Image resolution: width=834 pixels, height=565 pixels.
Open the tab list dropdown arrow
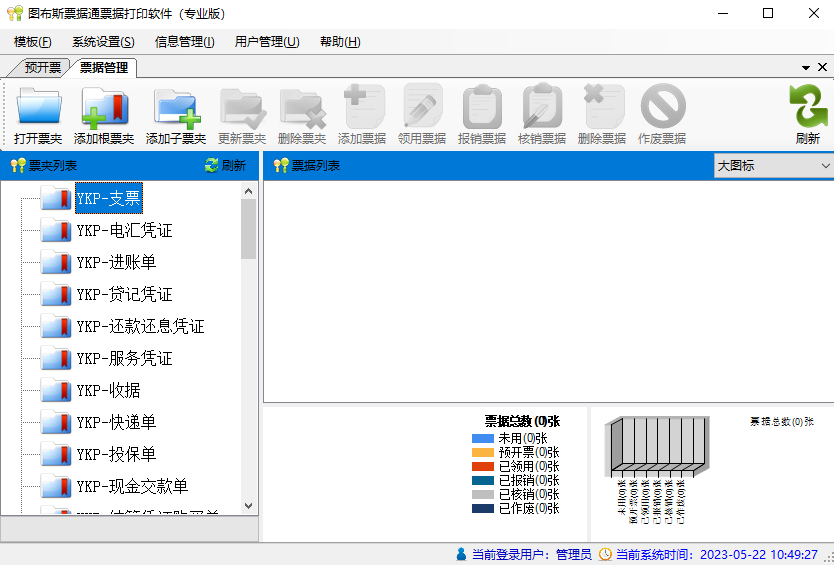[x=805, y=68]
